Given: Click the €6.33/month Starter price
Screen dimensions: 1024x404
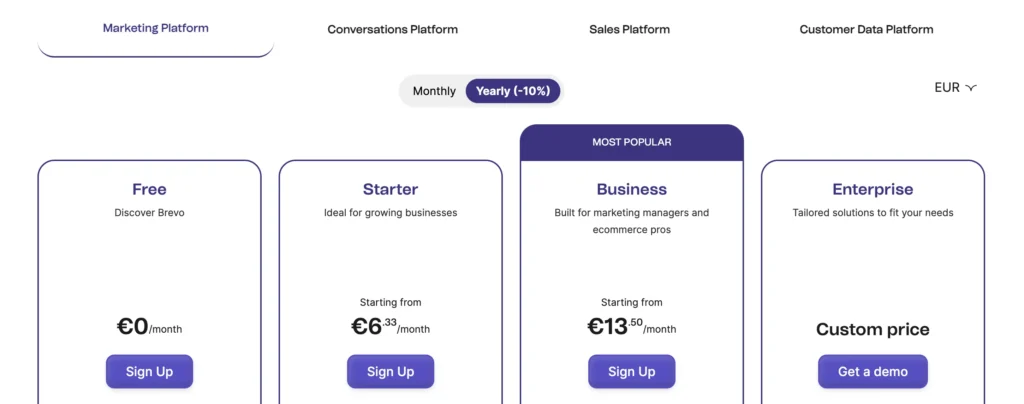Looking at the screenshot, I should pyautogui.click(x=390, y=326).
